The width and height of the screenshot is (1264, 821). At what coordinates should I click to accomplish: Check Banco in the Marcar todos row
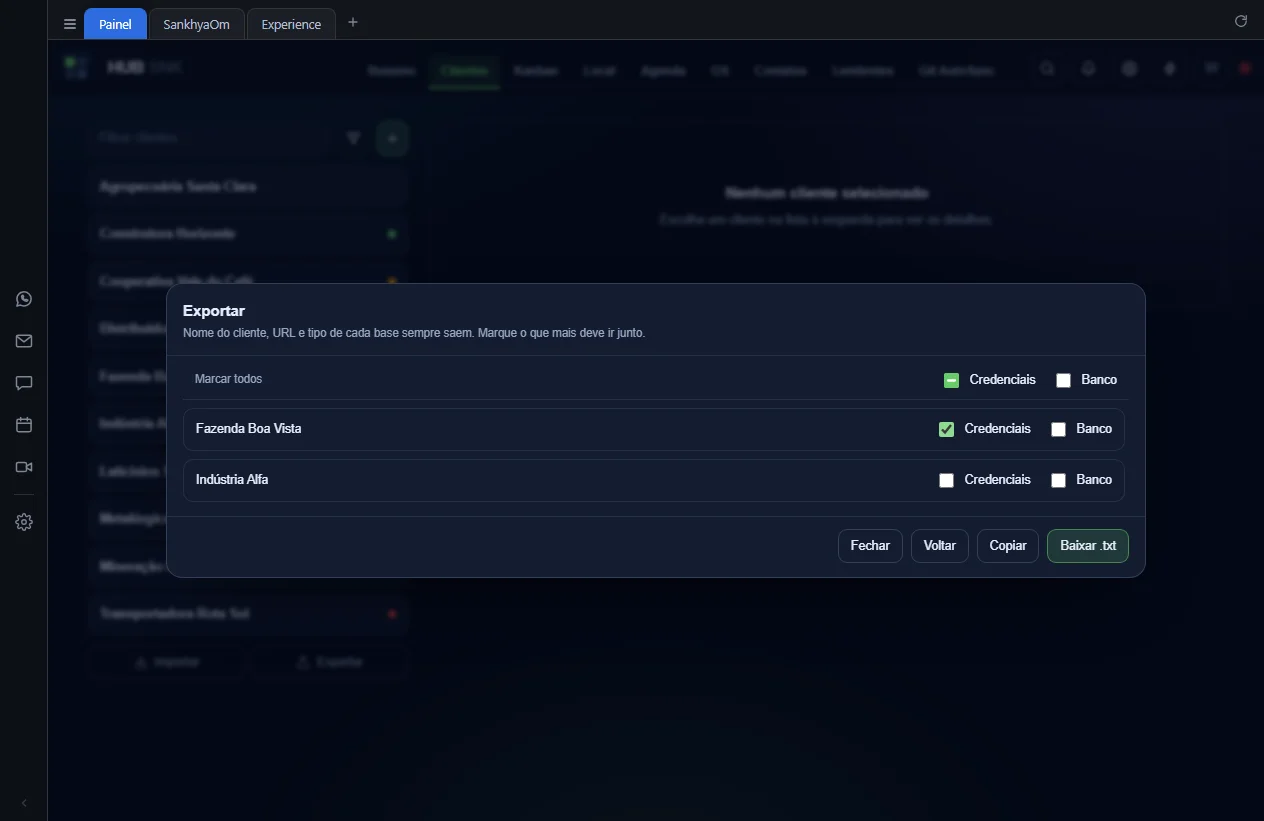[1063, 380]
